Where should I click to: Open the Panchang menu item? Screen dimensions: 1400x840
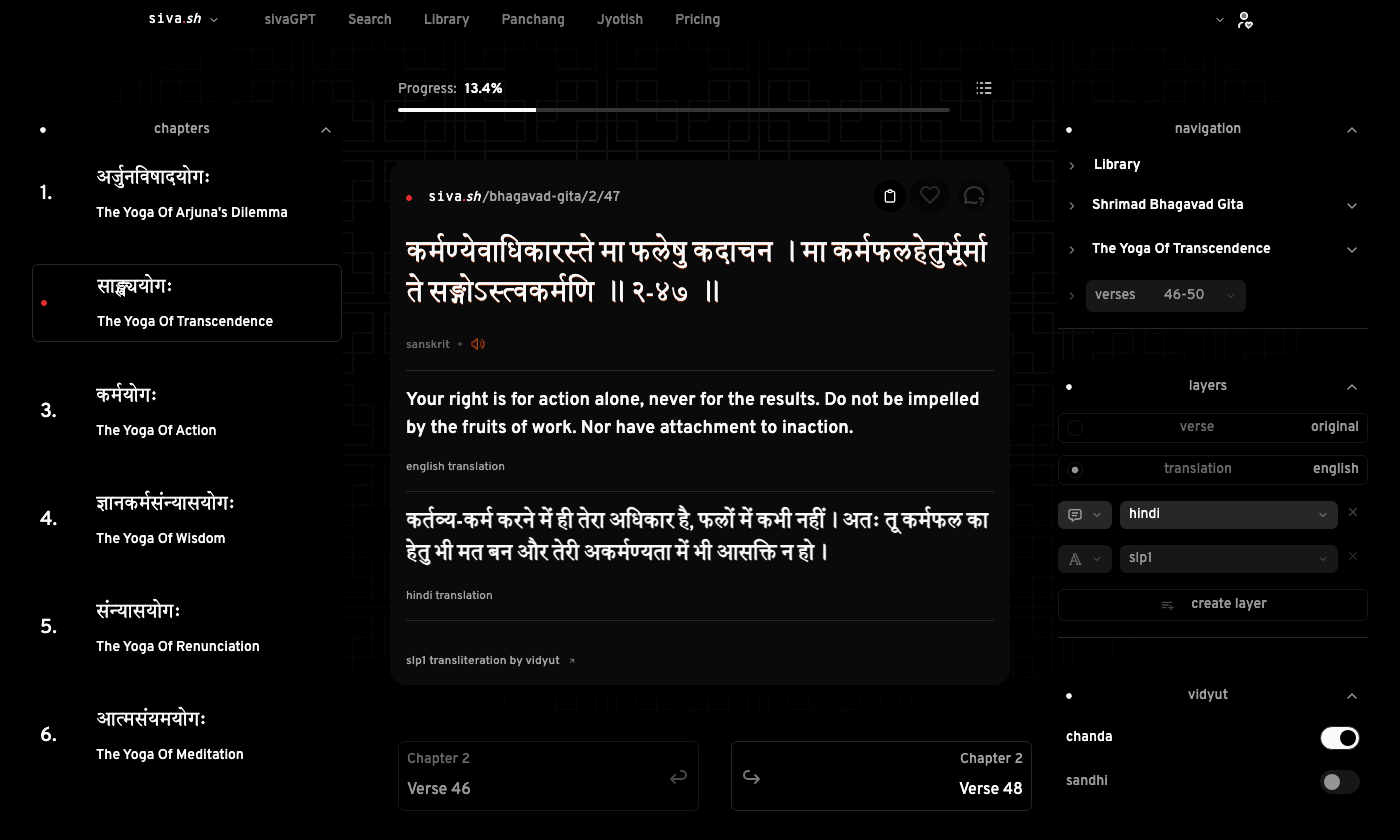point(533,19)
